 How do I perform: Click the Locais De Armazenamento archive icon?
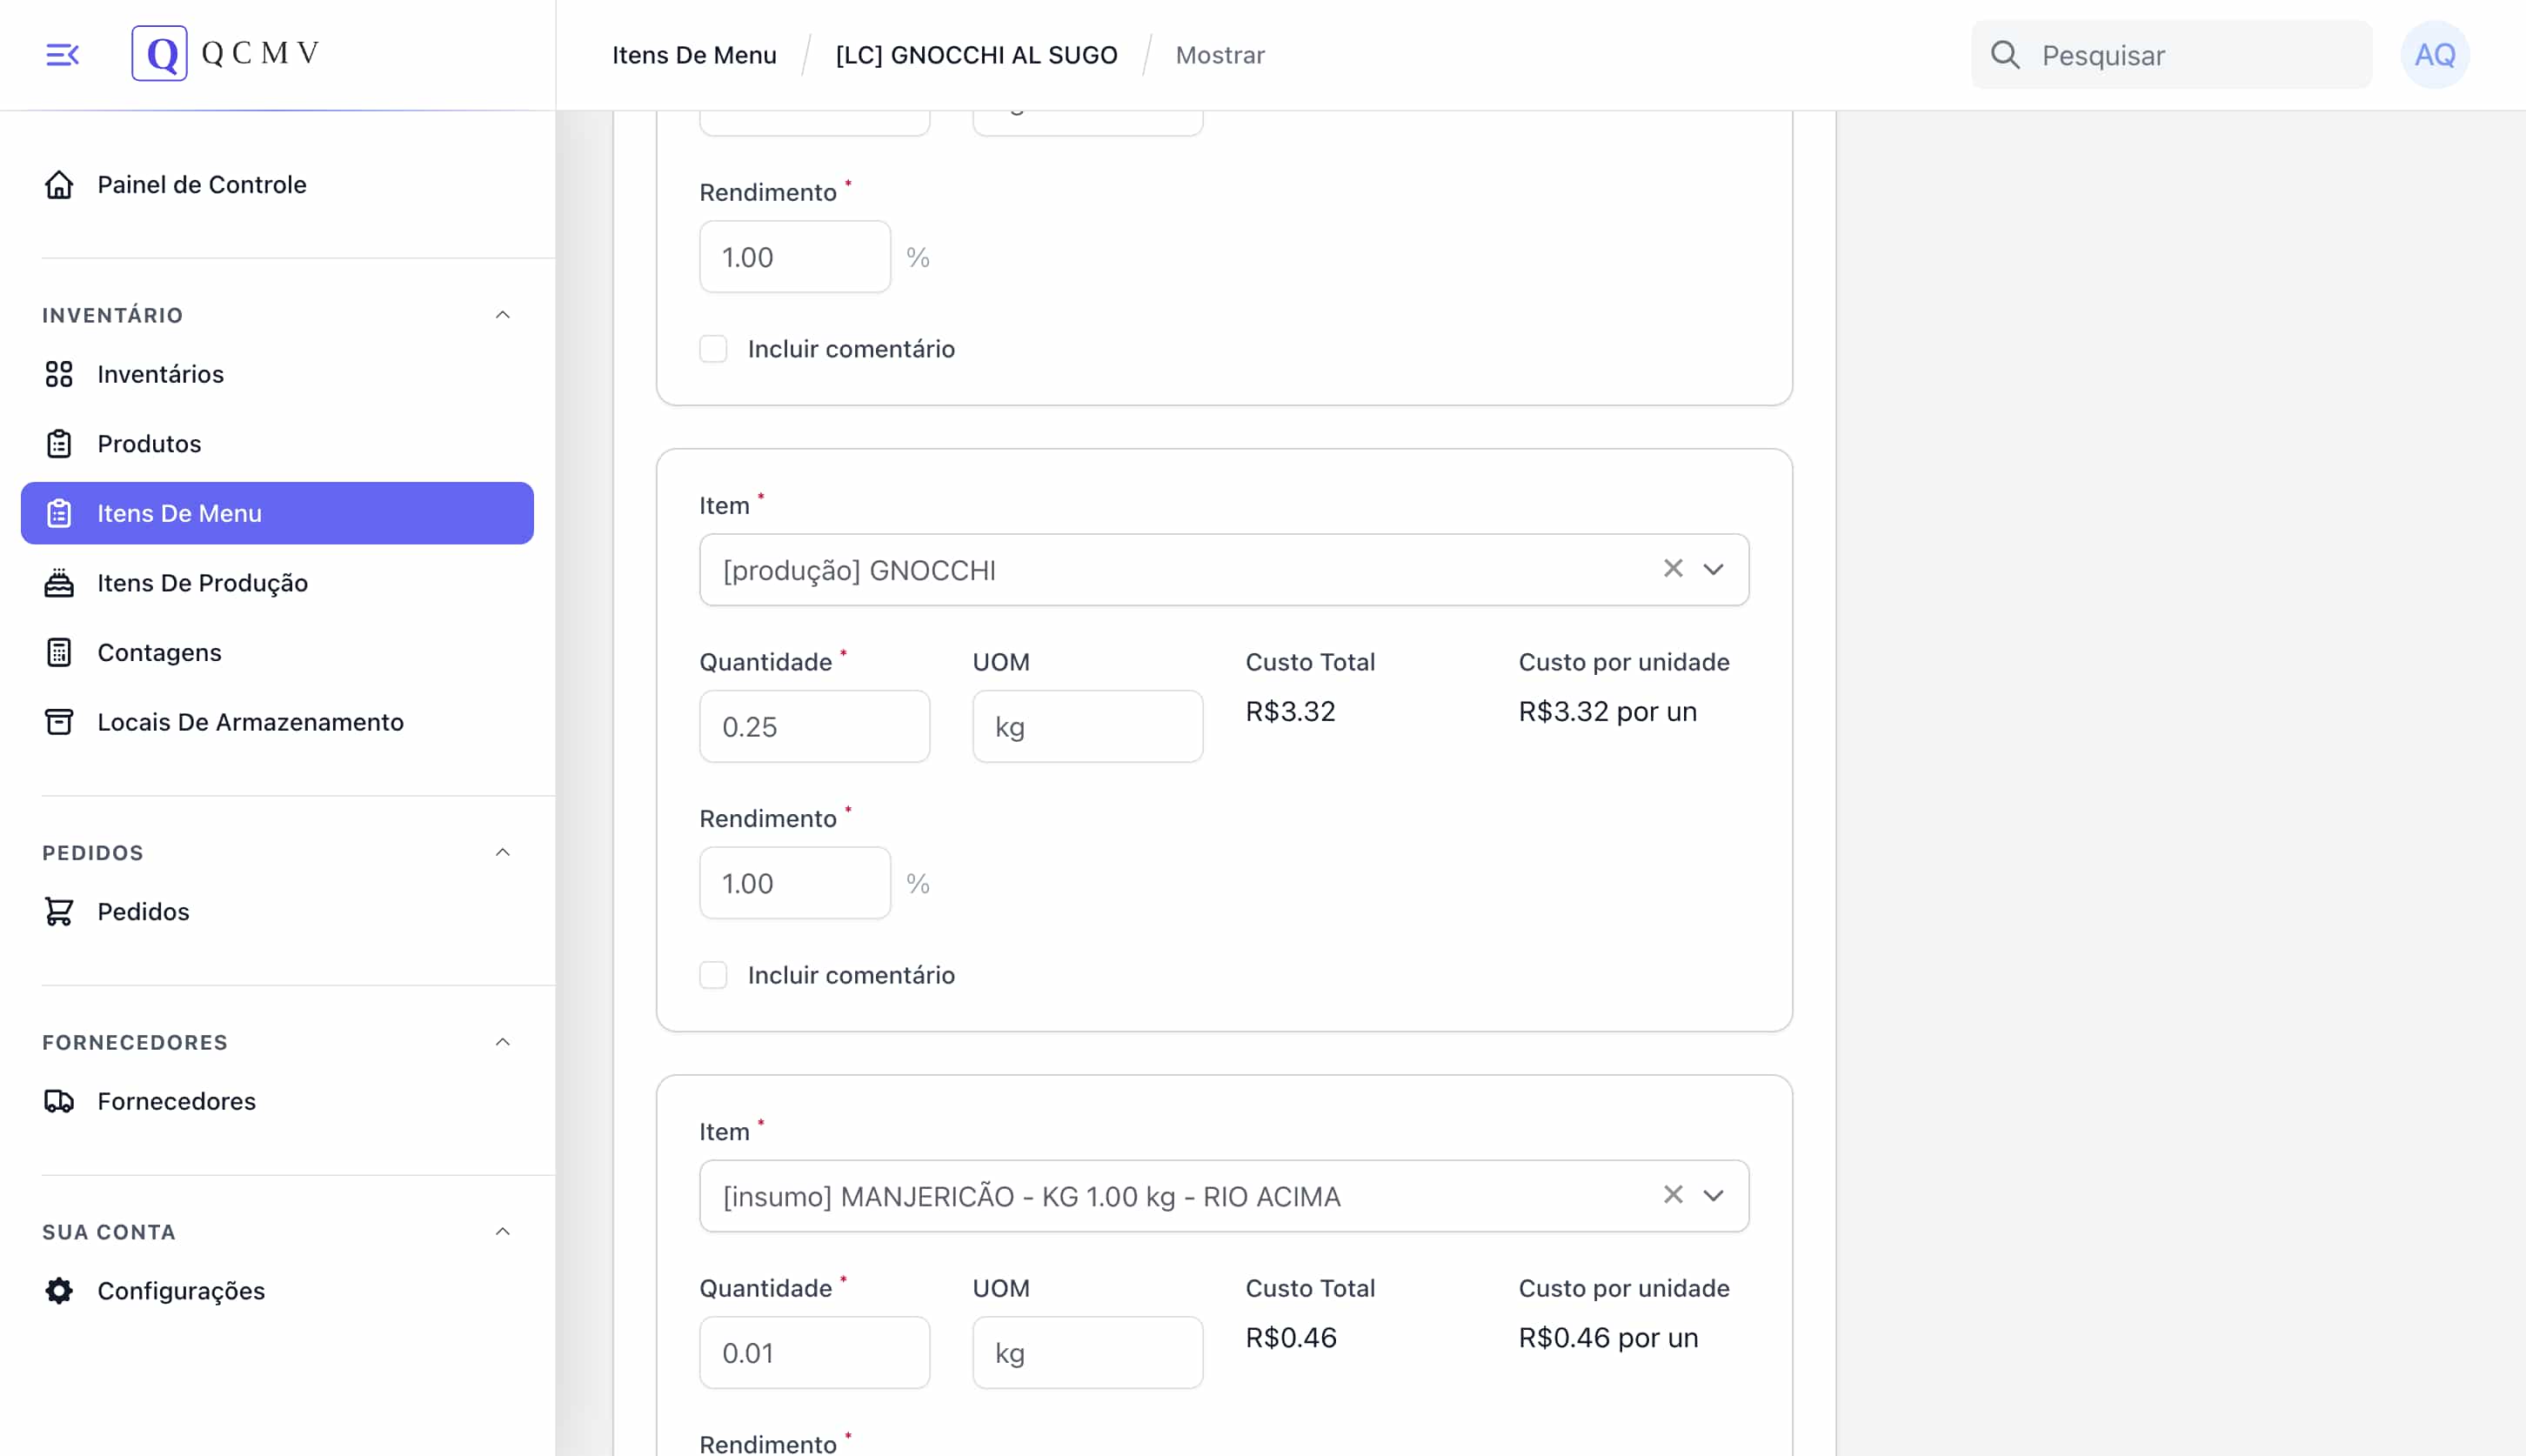(x=59, y=722)
